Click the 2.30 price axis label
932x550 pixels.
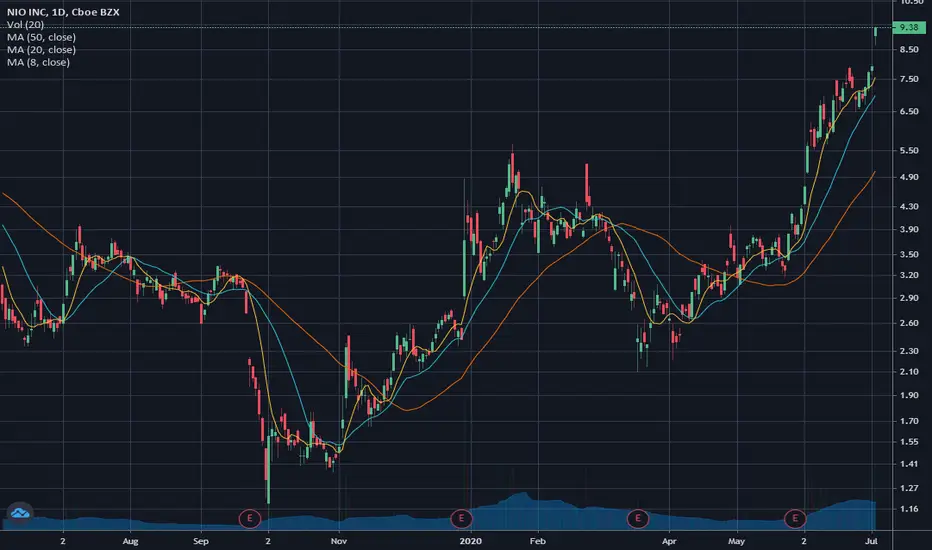(x=909, y=351)
